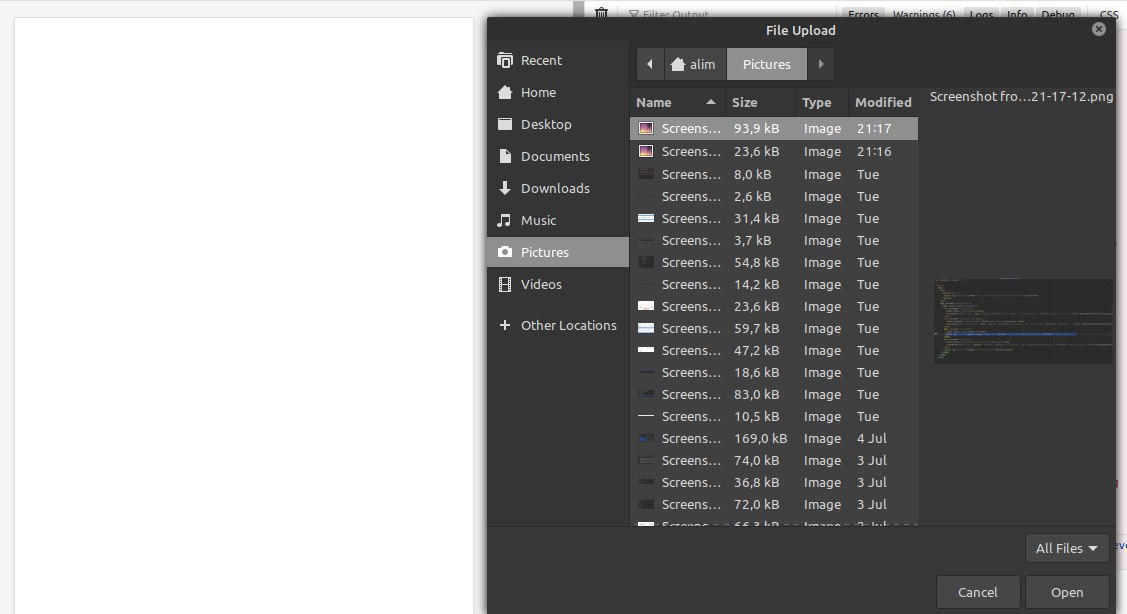Select the Pictures folder in sidebar
The height and width of the screenshot is (614, 1127).
tap(558, 252)
